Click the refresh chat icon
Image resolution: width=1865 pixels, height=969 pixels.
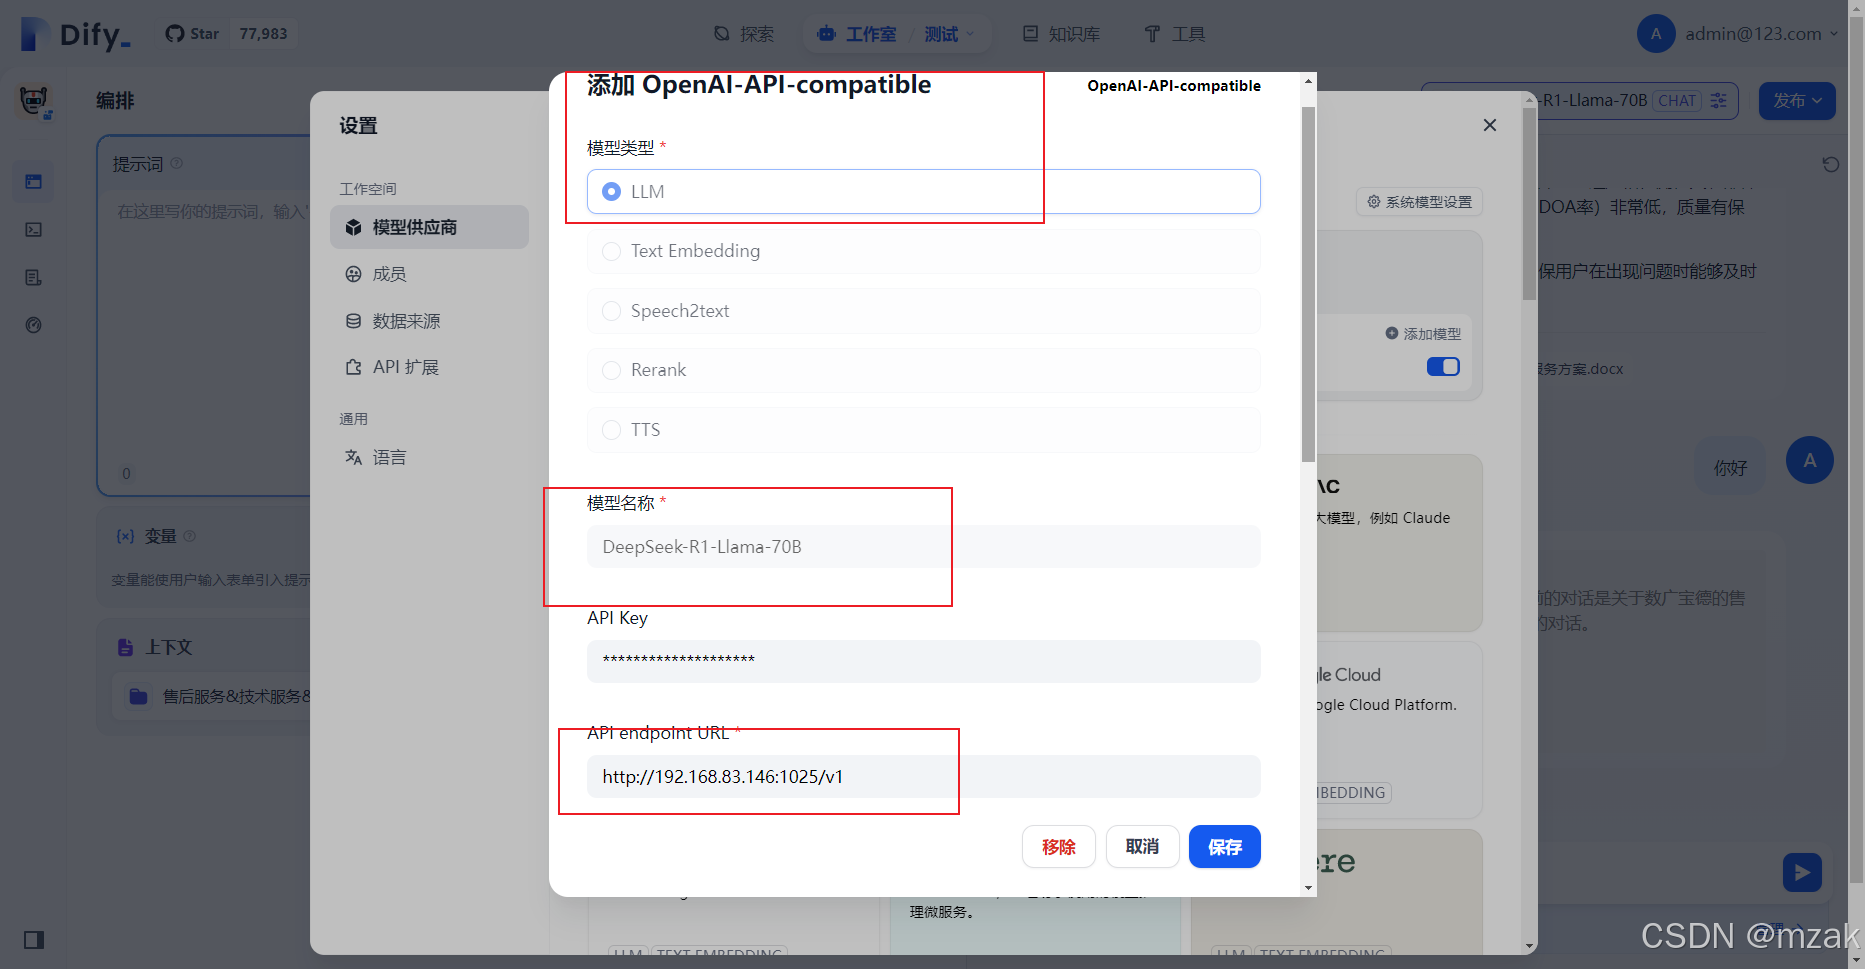tap(1831, 164)
